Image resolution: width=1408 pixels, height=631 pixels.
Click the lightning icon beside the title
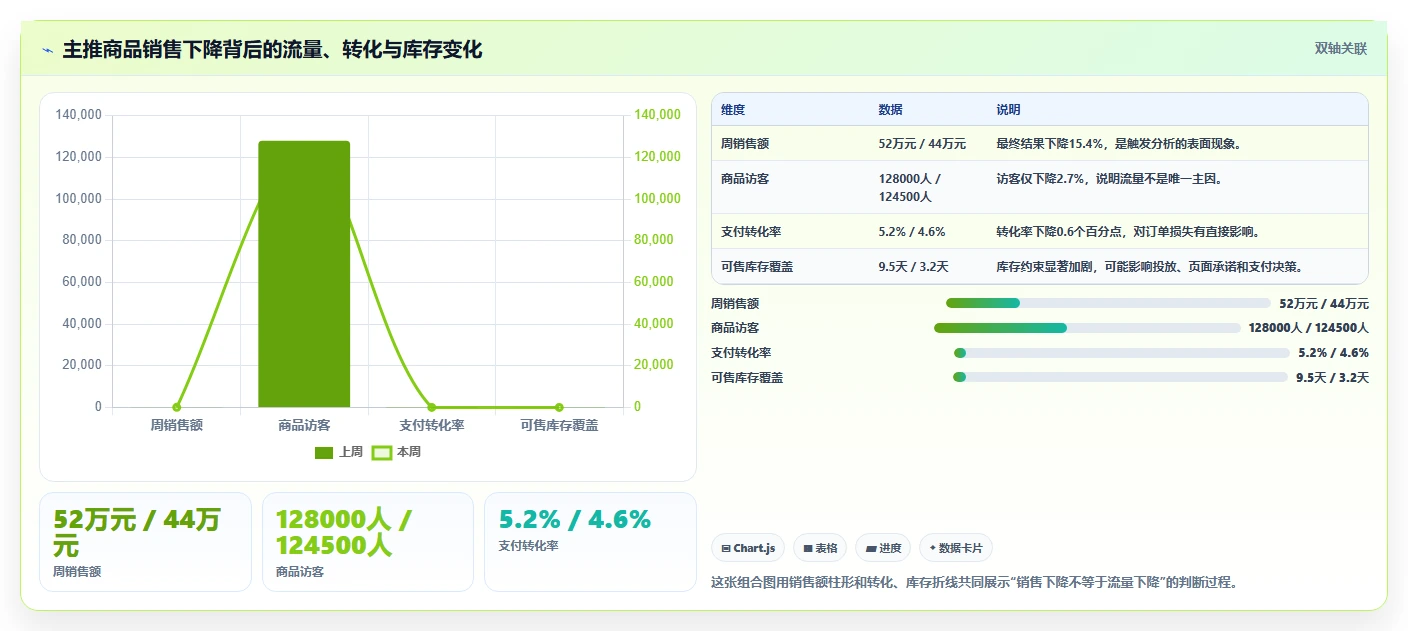(x=47, y=49)
